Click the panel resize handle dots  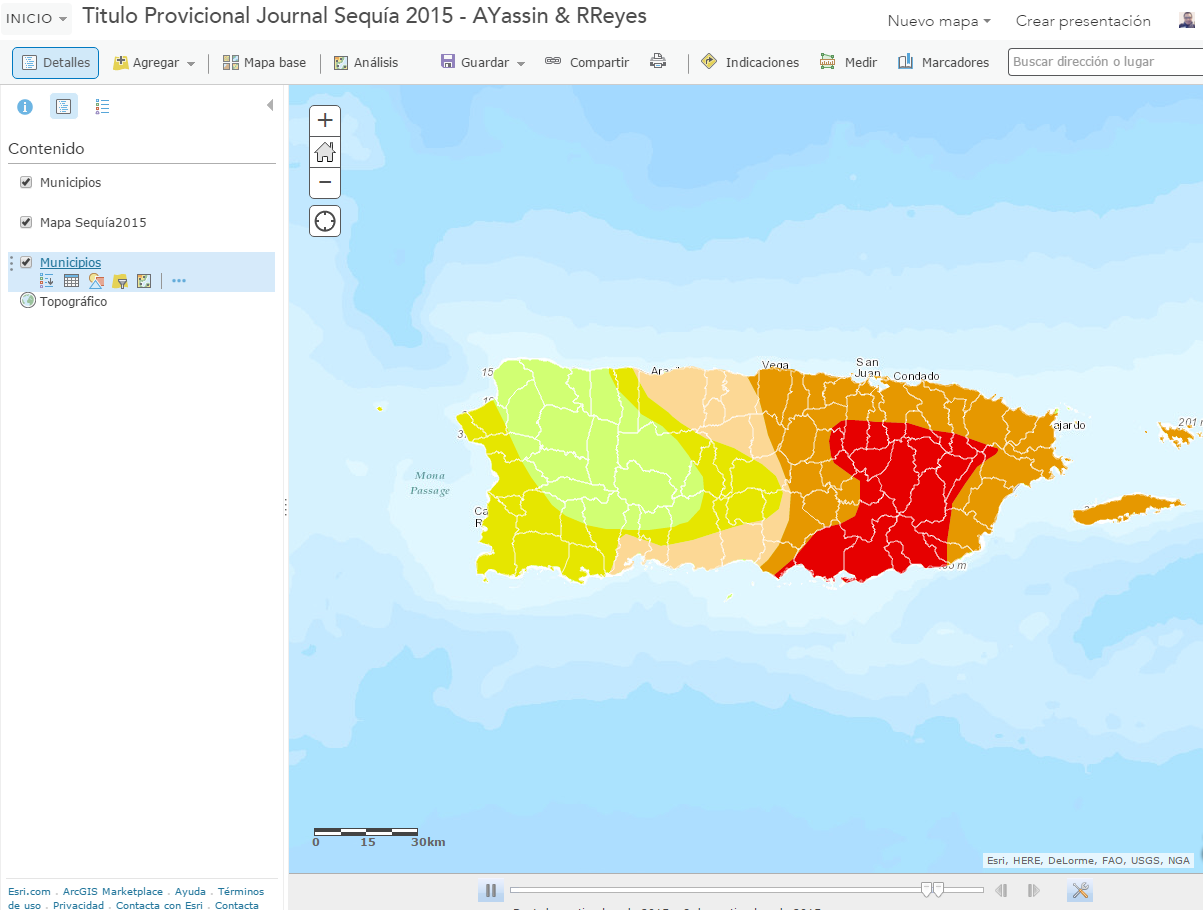tap(285, 507)
